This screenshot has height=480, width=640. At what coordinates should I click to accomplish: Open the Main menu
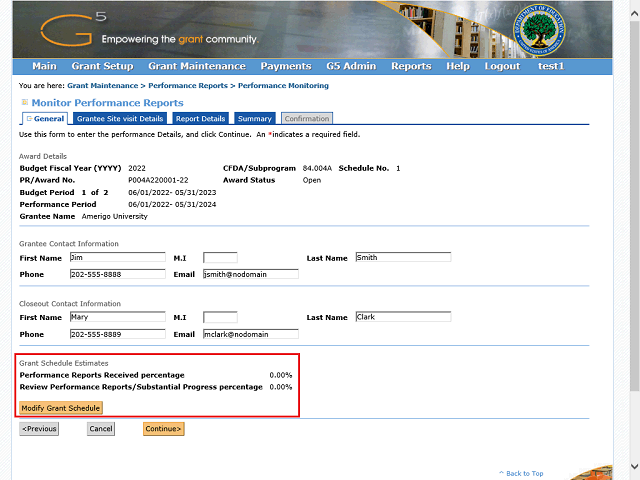44,66
